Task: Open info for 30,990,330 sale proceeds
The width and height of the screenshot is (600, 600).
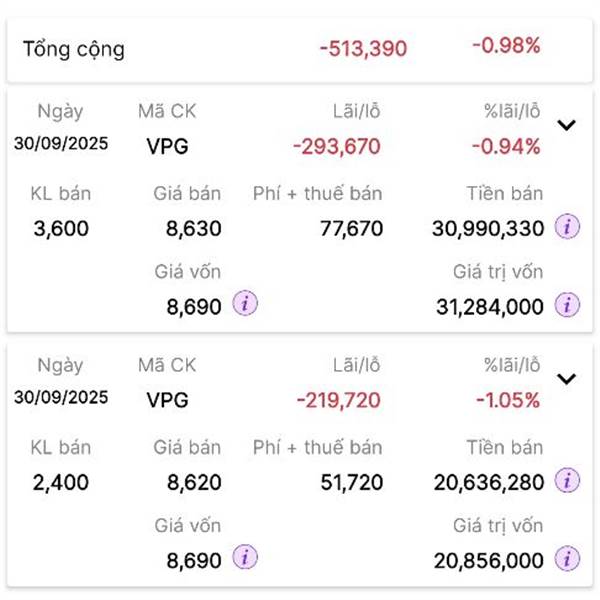Action: 567,228
